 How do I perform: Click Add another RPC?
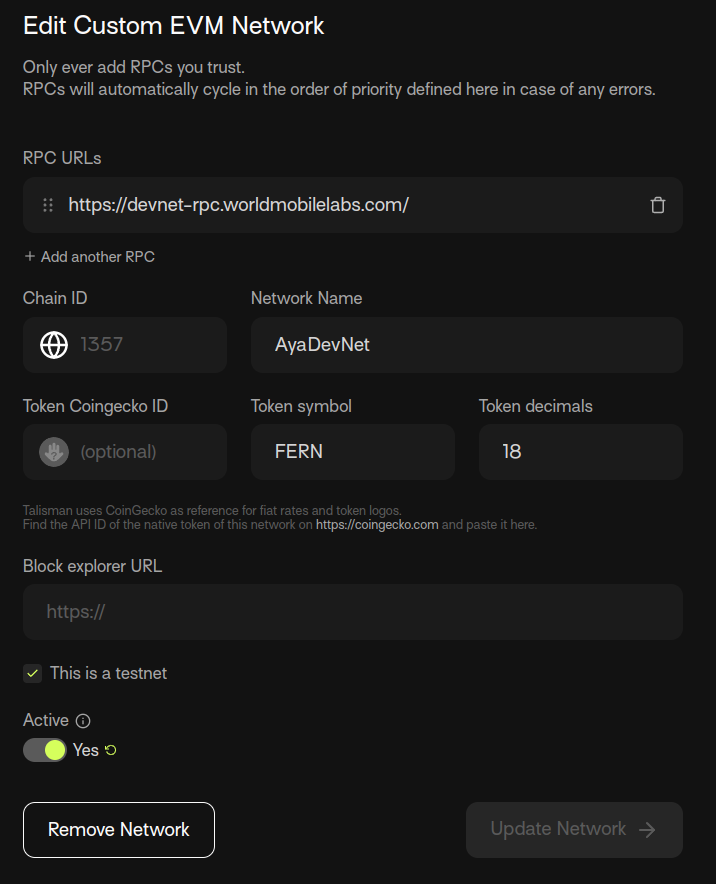click(90, 257)
